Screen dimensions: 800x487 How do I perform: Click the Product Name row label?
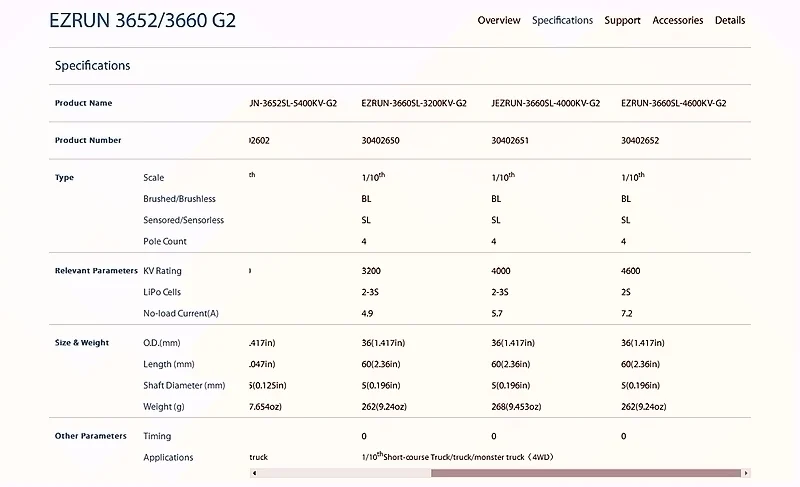pos(83,103)
